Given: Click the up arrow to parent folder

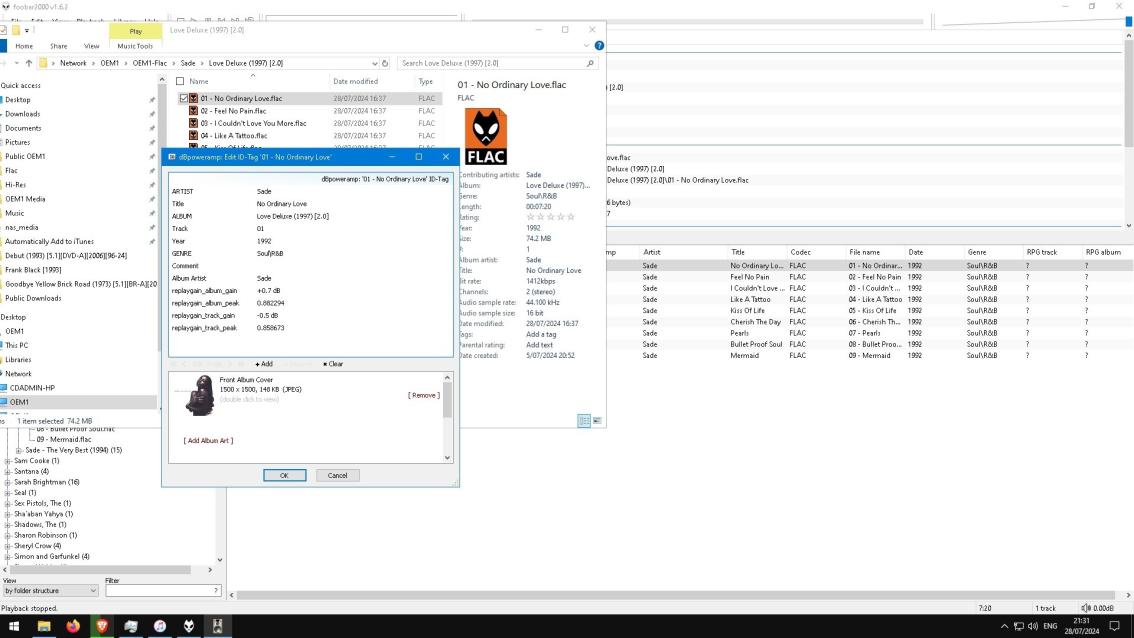Looking at the screenshot, I should click(29, 63).
